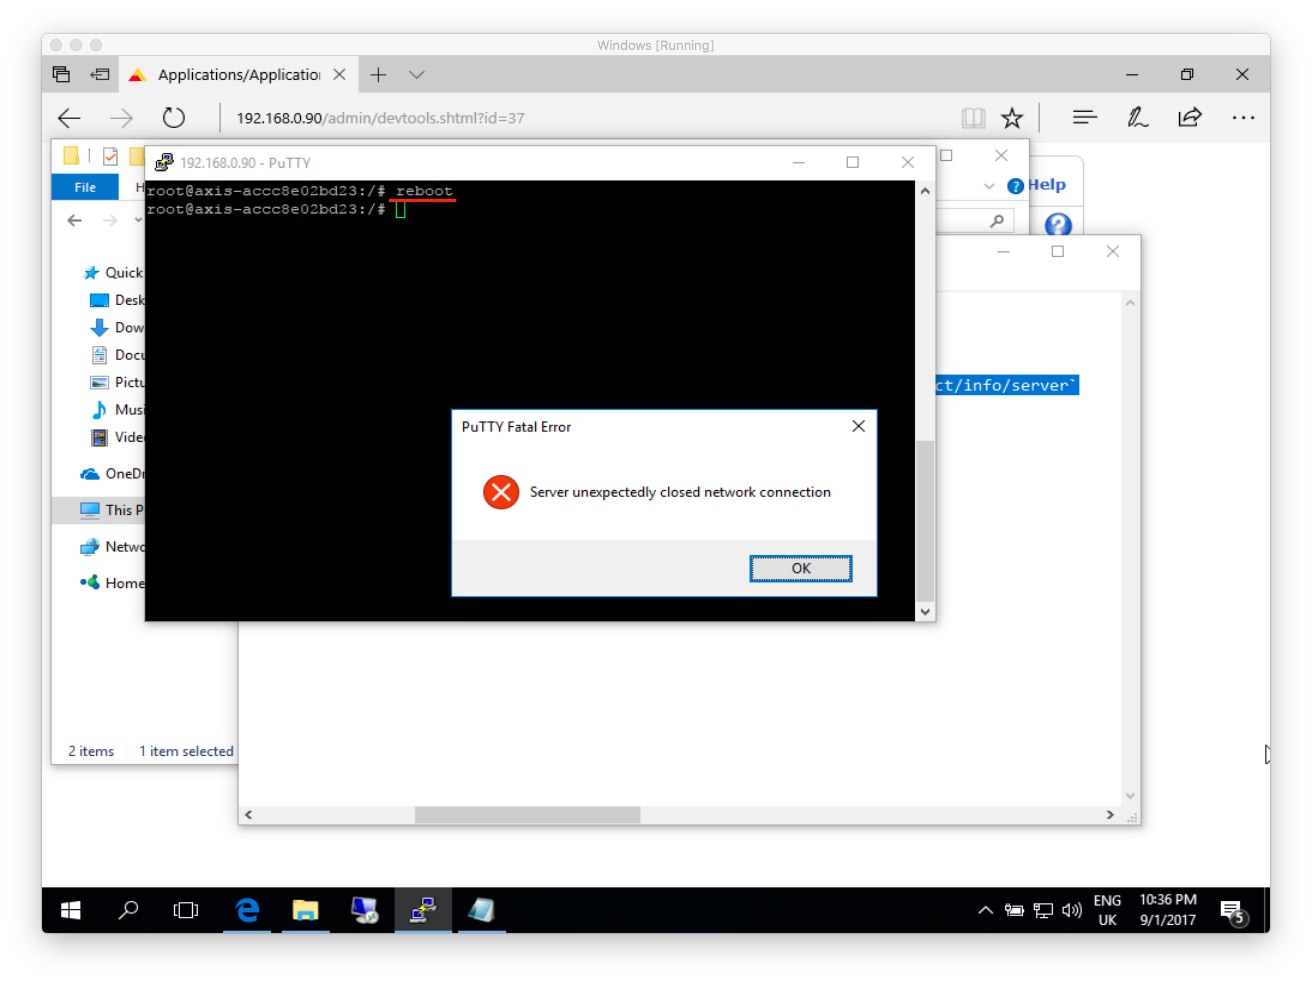
Task: Click the highlighted 'ct/info/server`' text
Action: tap(1007, 386)
